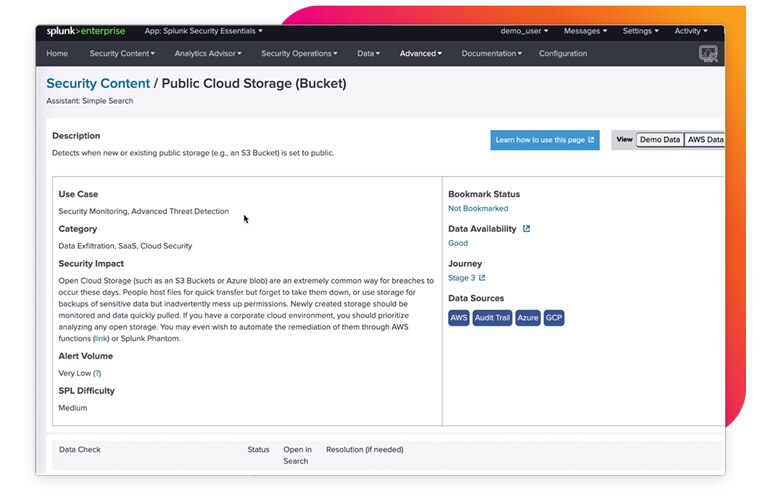Click the Data Check column header
This screenshot has height=500, width=760.
pos(80,450)
